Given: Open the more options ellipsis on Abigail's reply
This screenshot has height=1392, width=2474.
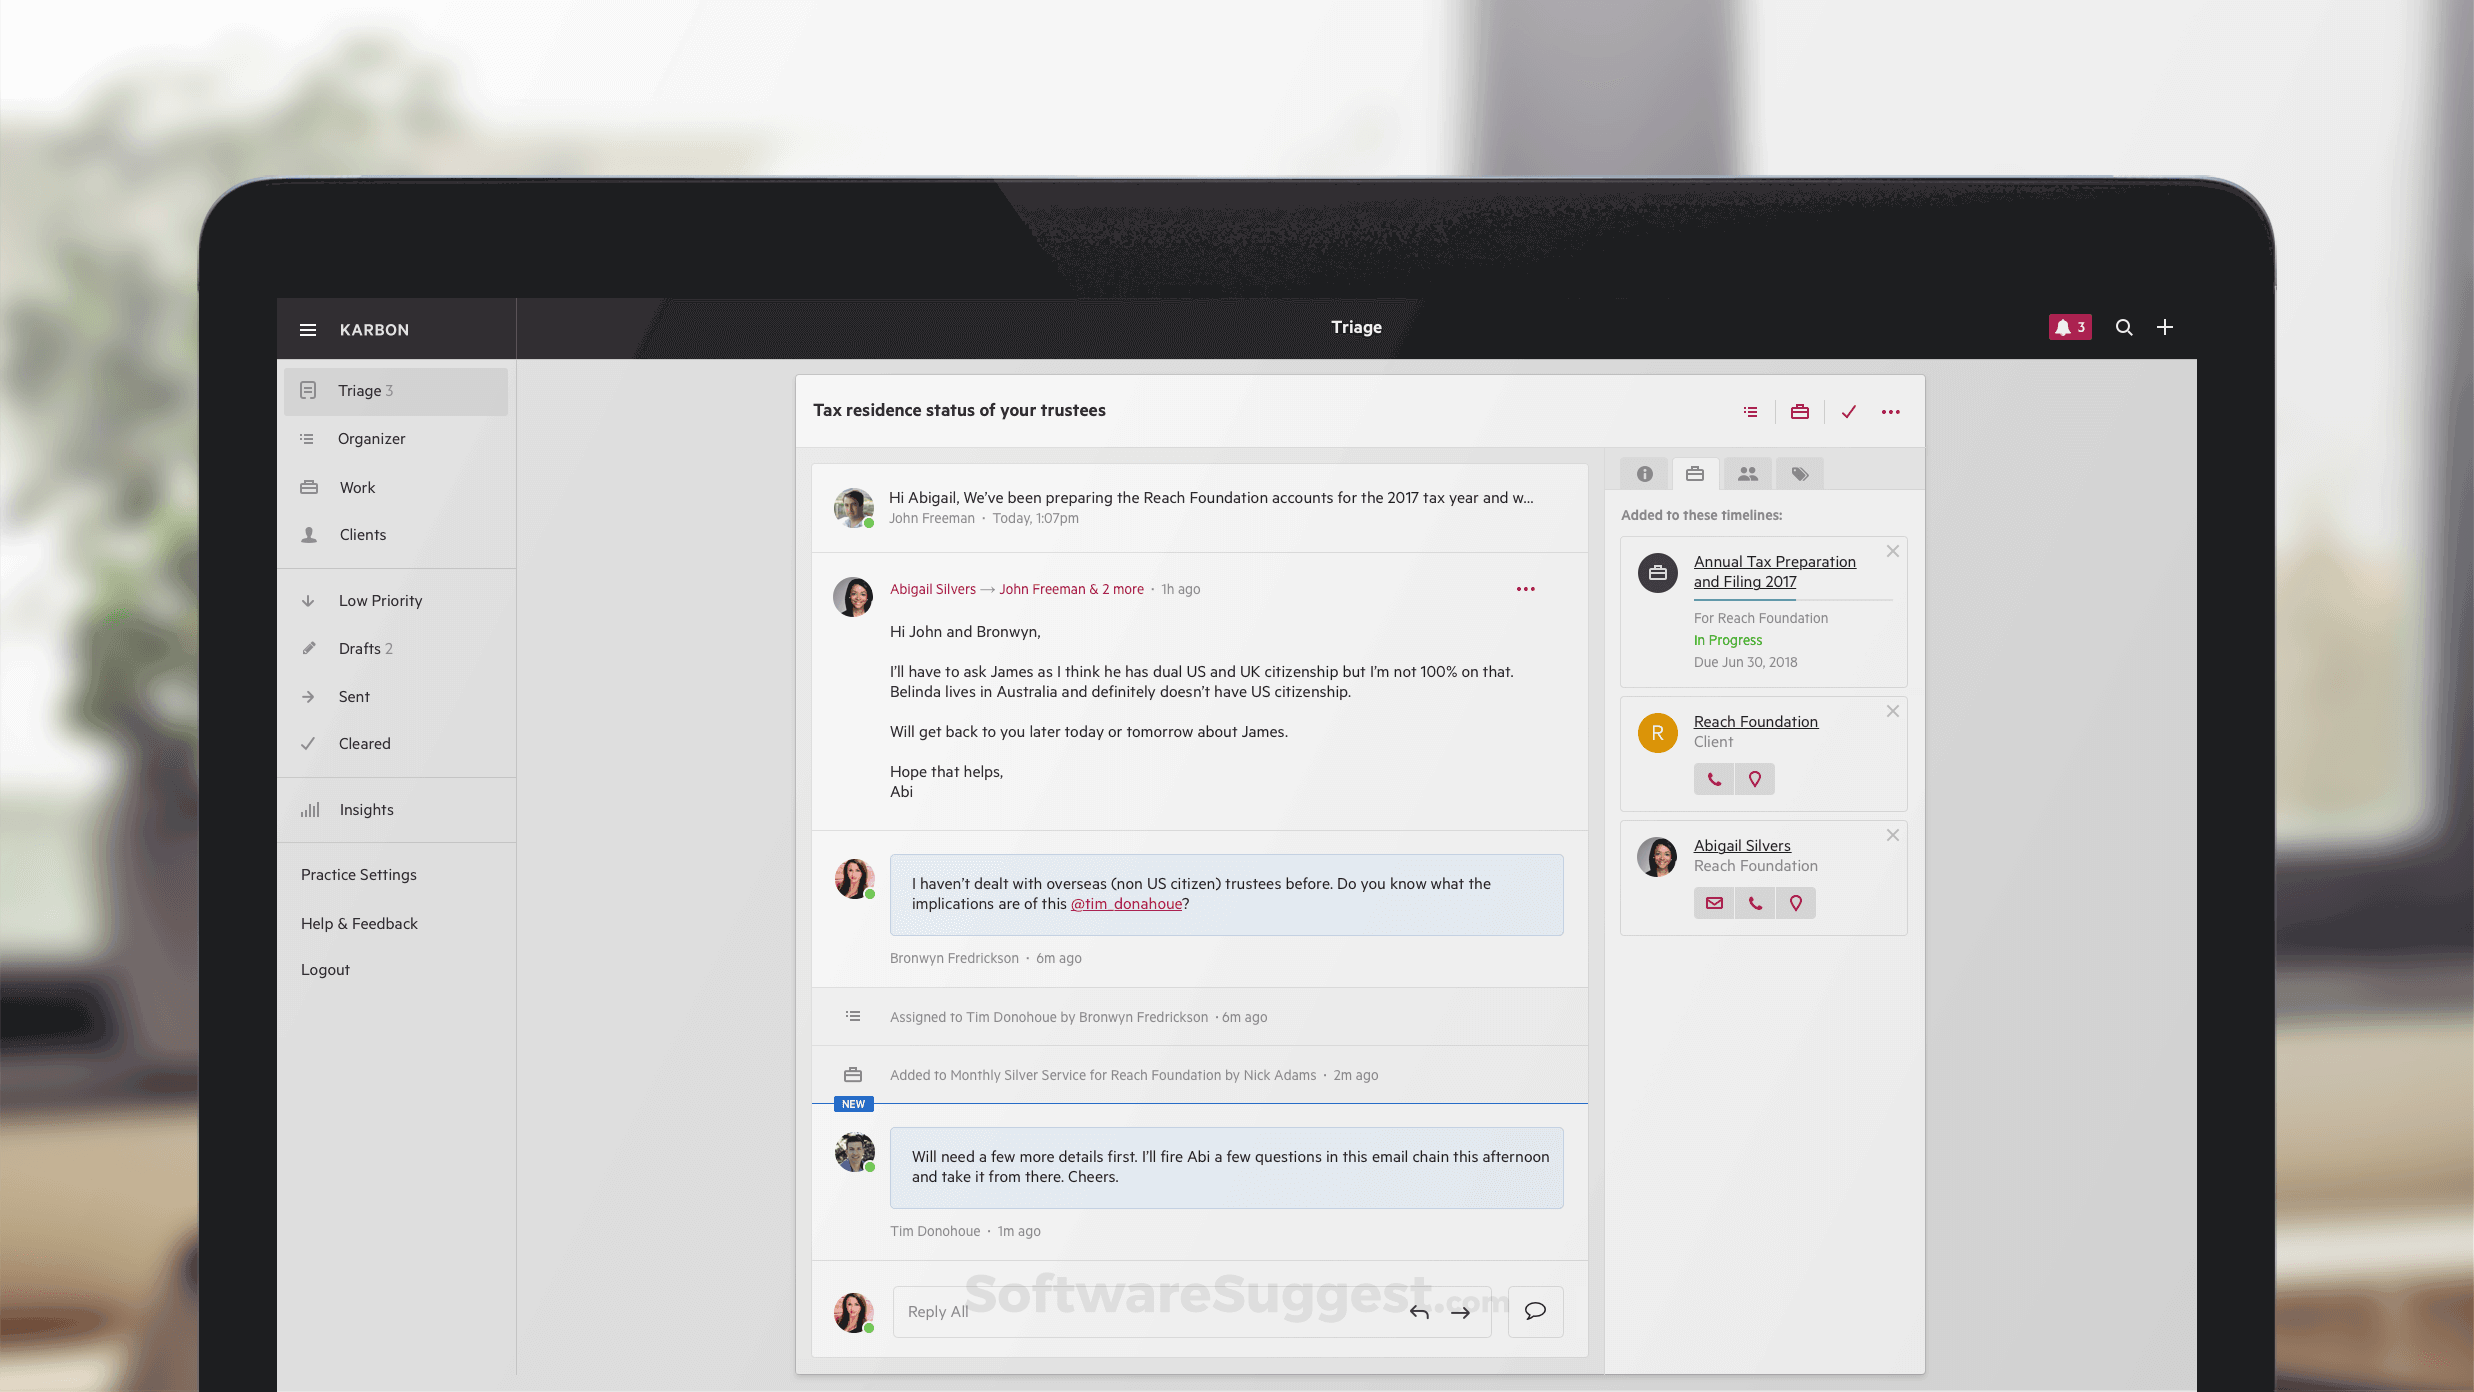Looking at the screenshot, I should pos(1525,589).
